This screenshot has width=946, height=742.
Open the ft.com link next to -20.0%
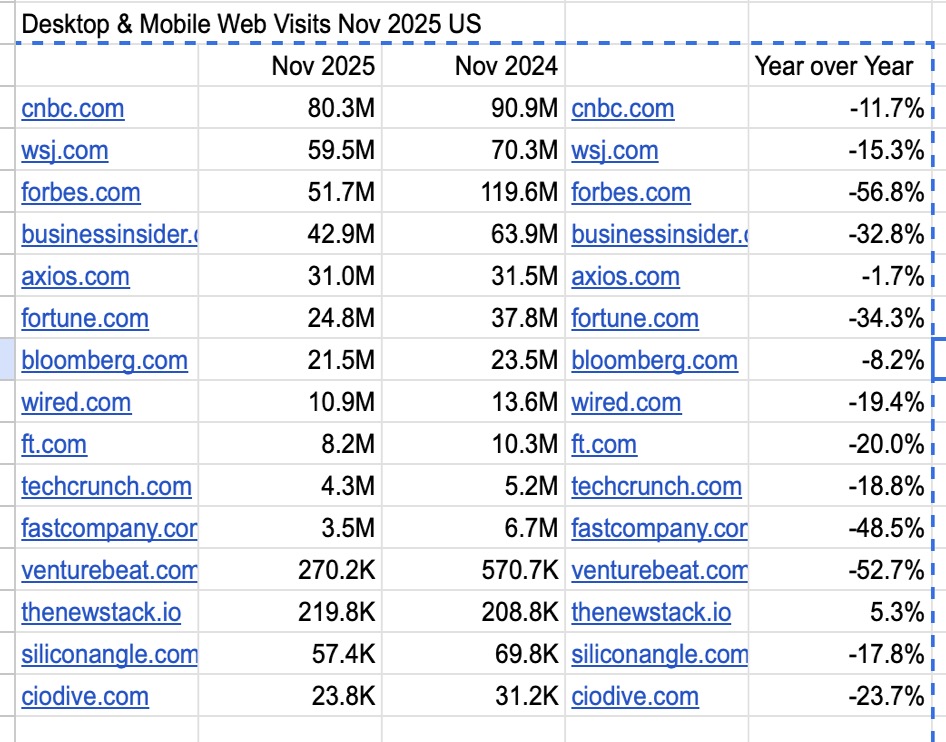point(604,445)
